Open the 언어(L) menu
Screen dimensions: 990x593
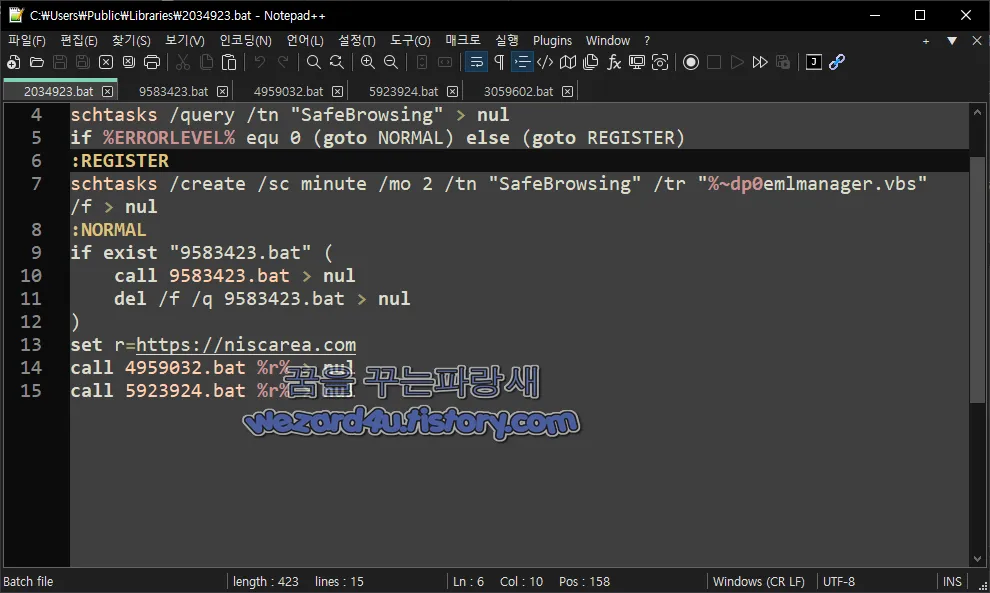click(305, 40)
